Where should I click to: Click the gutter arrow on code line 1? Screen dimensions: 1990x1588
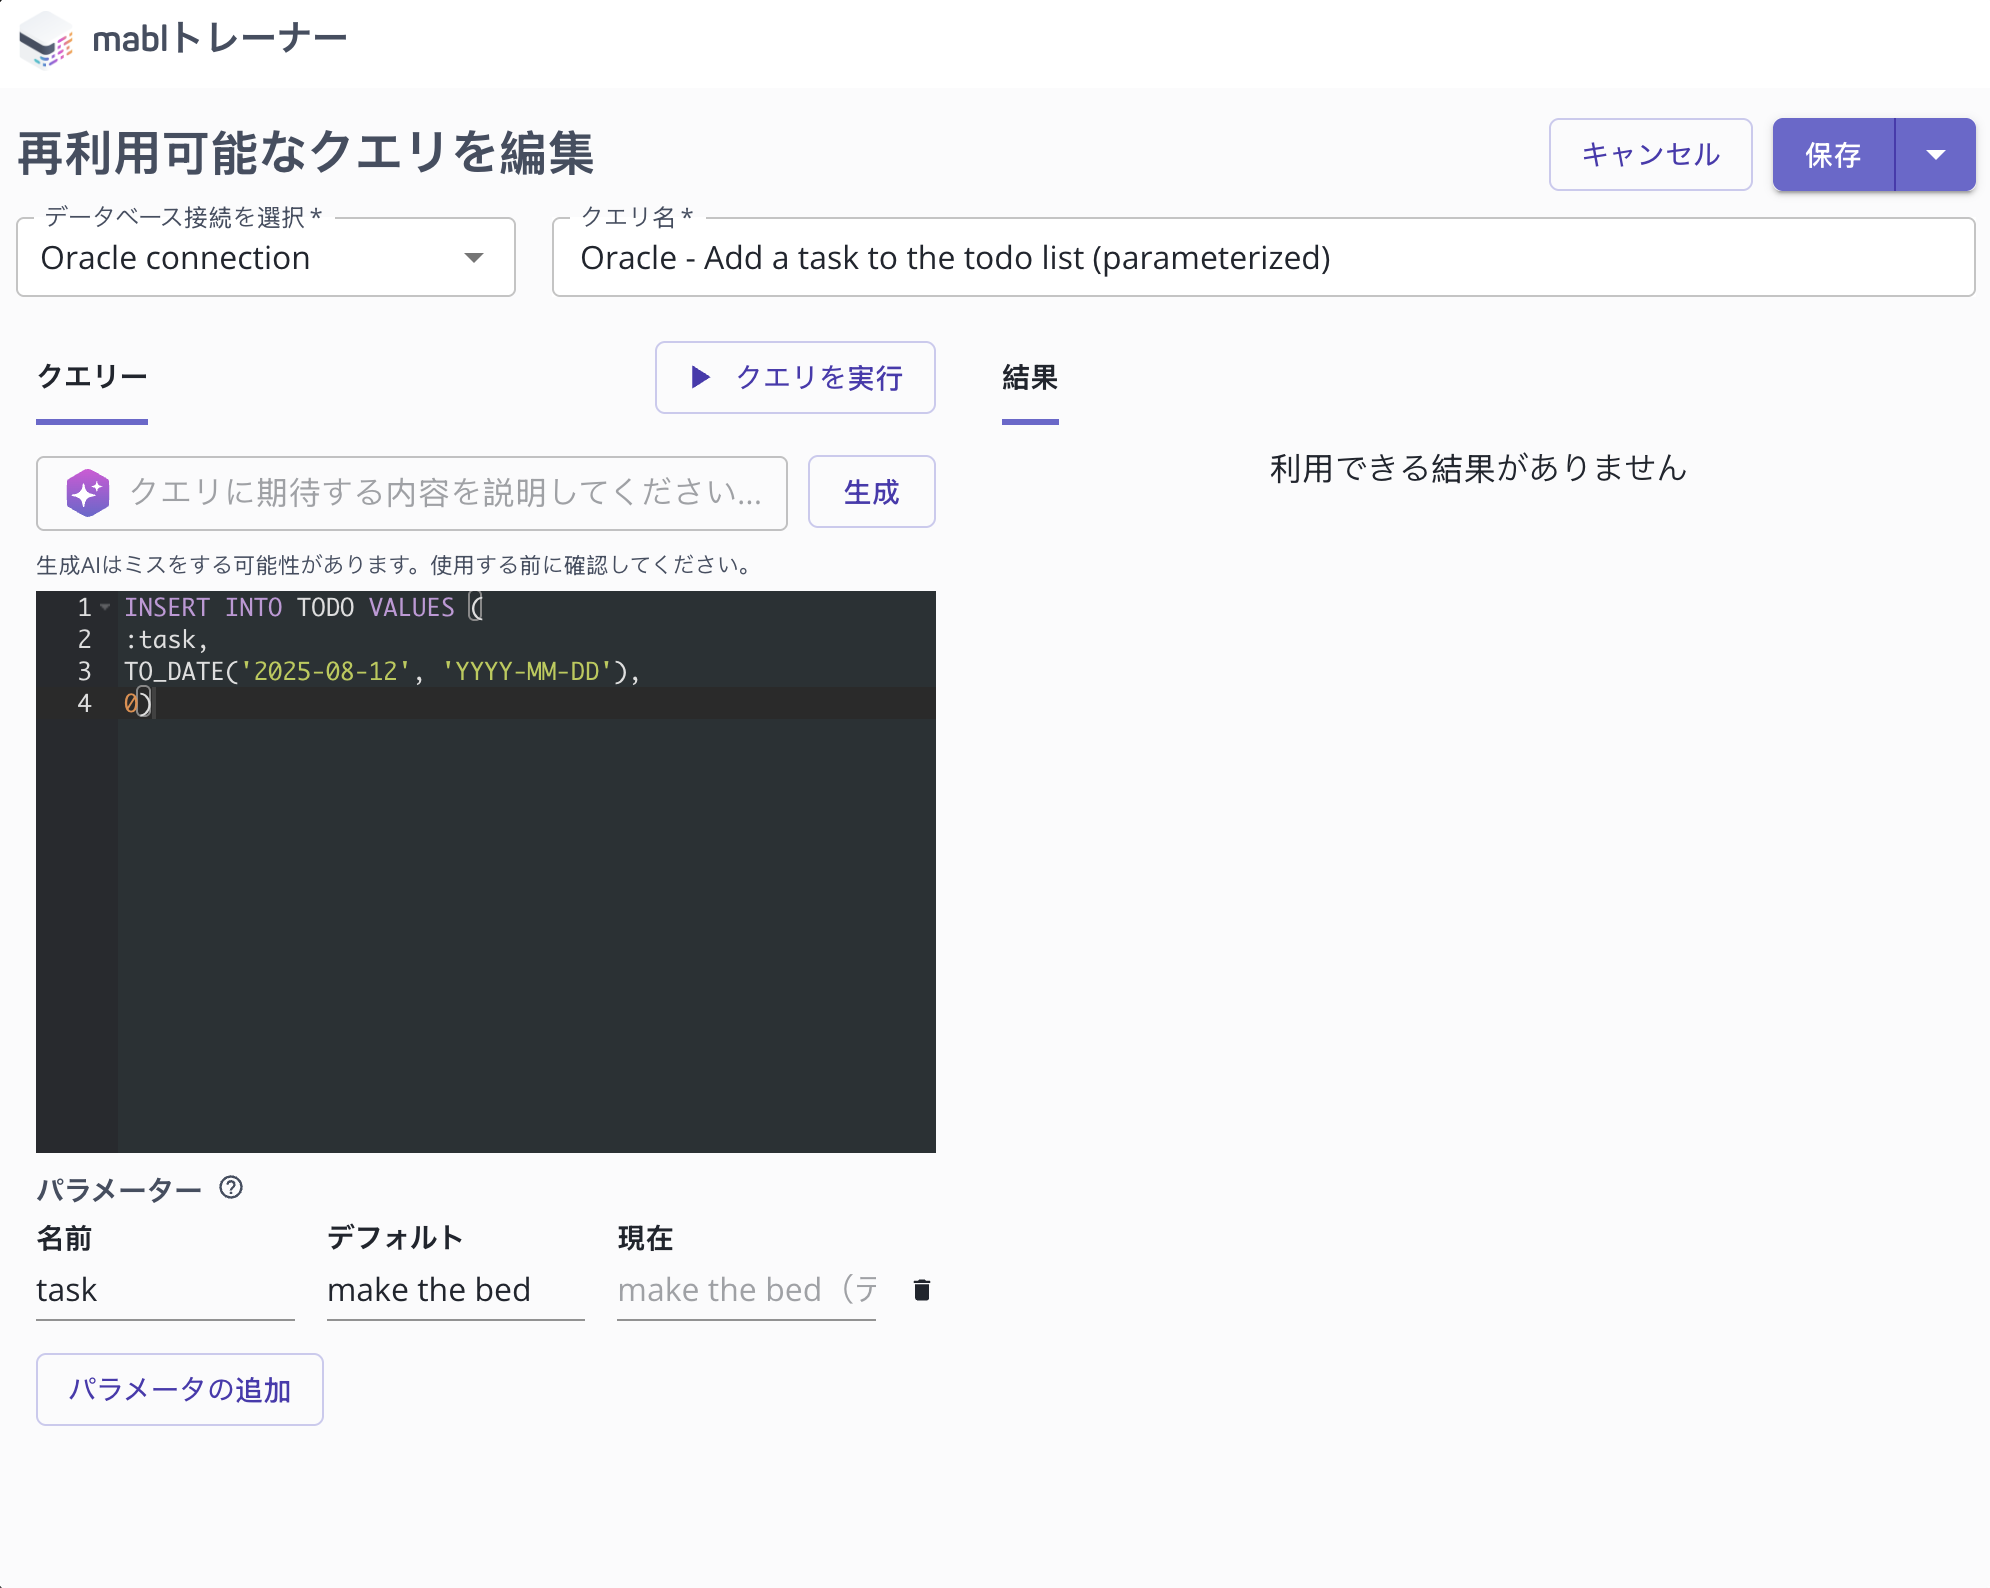tap(103, 607)
